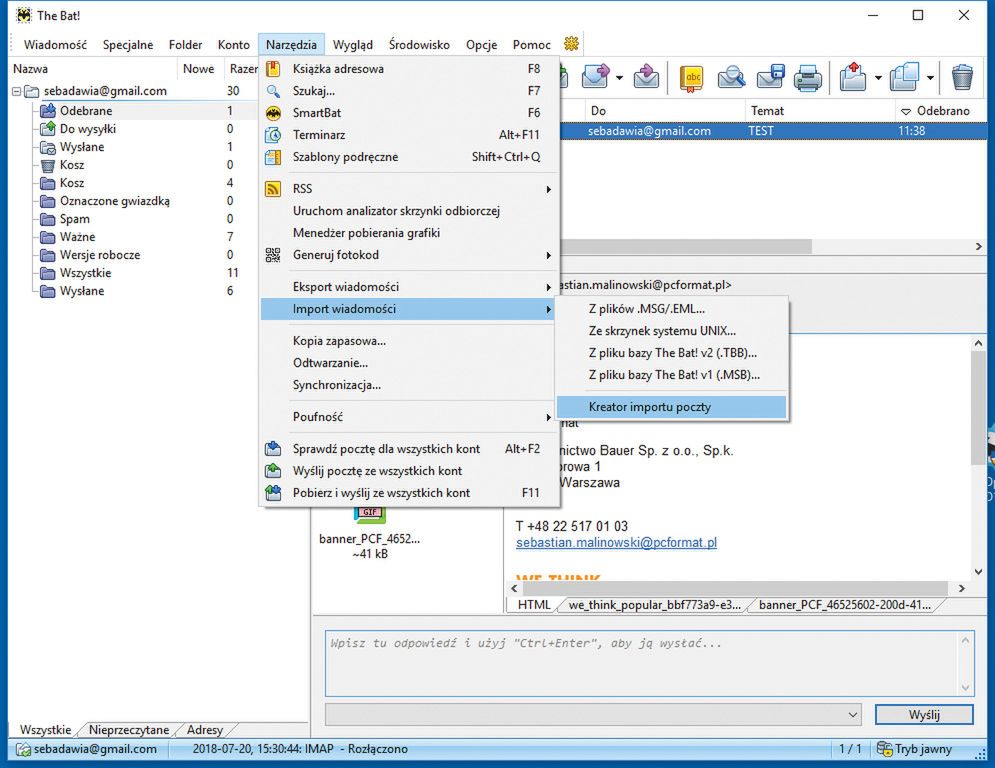Select the HTML tab in message preview
The width and height of the screenshot is (995, 768).
[534, 605]
